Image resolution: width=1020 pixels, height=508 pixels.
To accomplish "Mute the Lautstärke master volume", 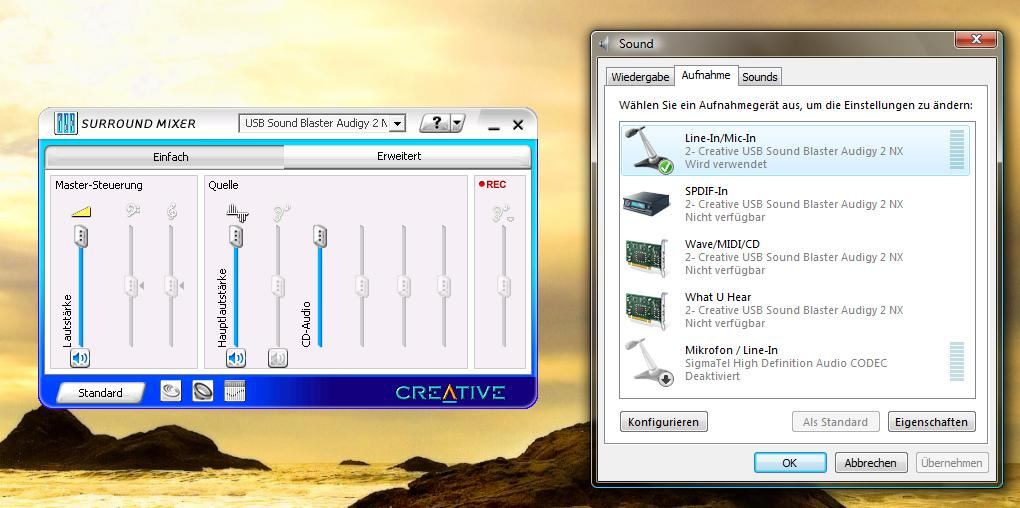I will [x=80, y=358].
